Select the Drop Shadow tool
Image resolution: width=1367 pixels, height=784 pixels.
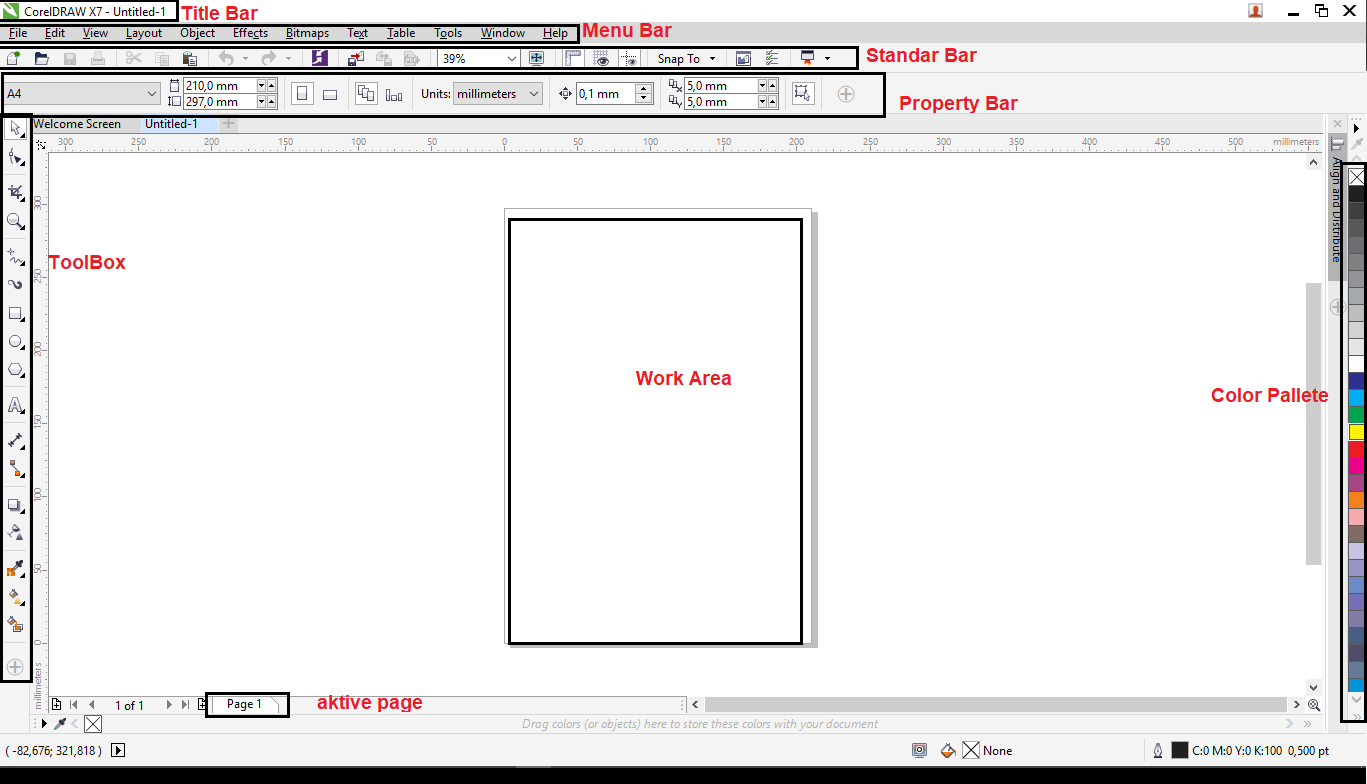pyautogui.click(x=16, y=505)
